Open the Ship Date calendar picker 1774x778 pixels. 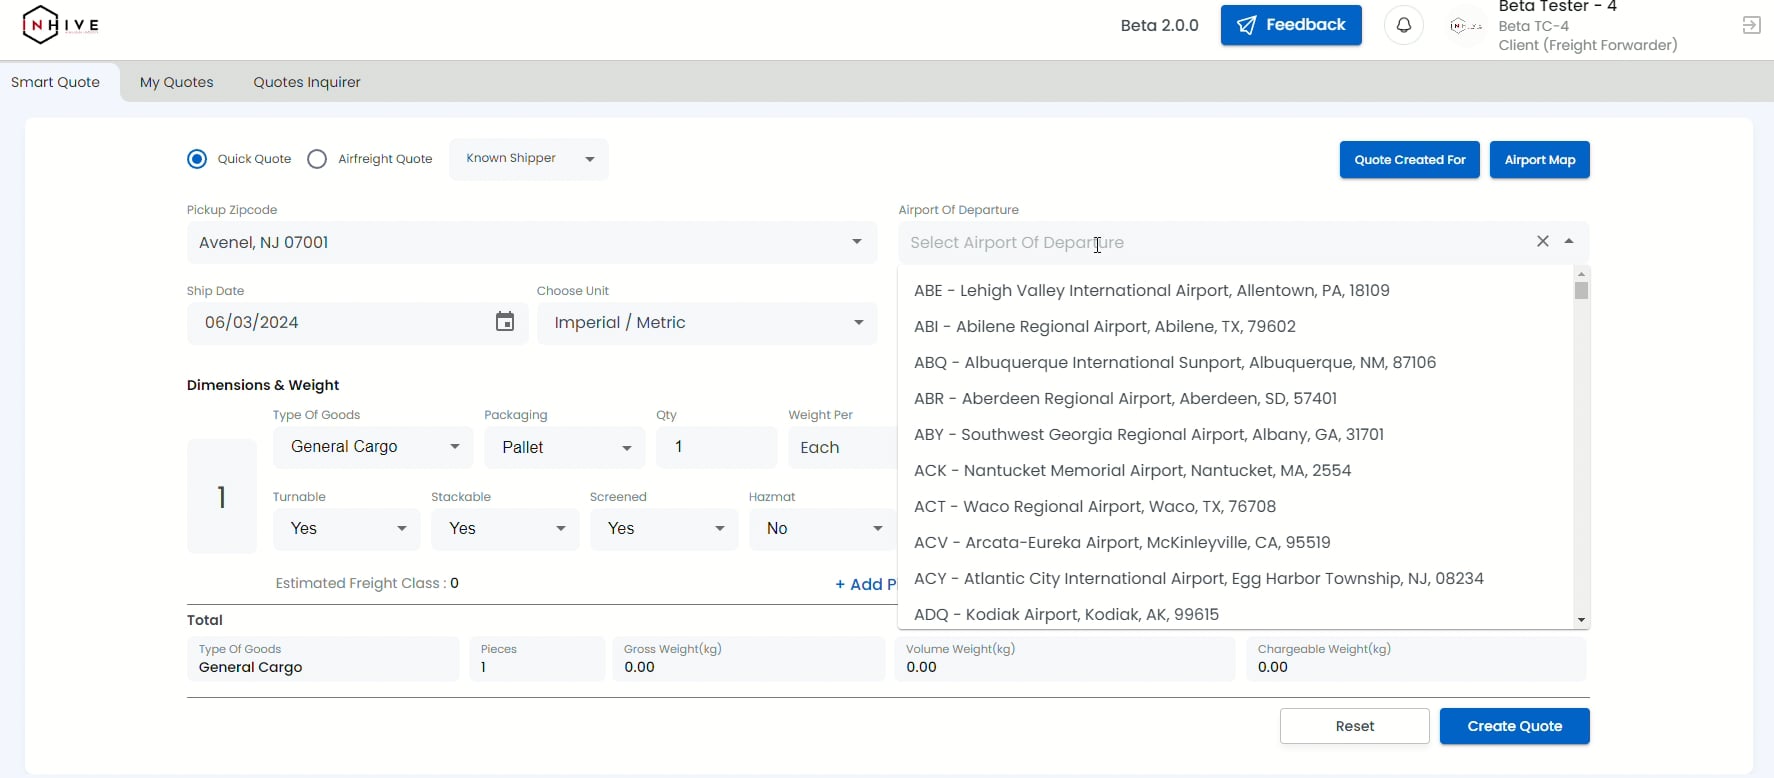(505, 322)
